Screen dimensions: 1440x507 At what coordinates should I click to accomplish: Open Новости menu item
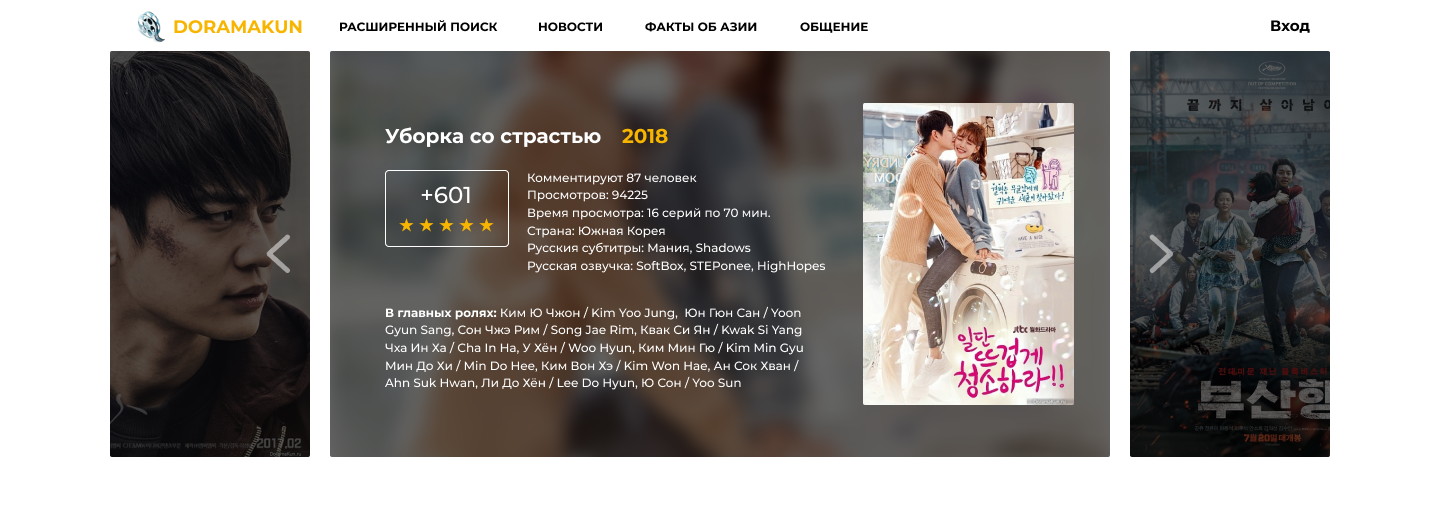pyautogui.click(x=570, y=27)
